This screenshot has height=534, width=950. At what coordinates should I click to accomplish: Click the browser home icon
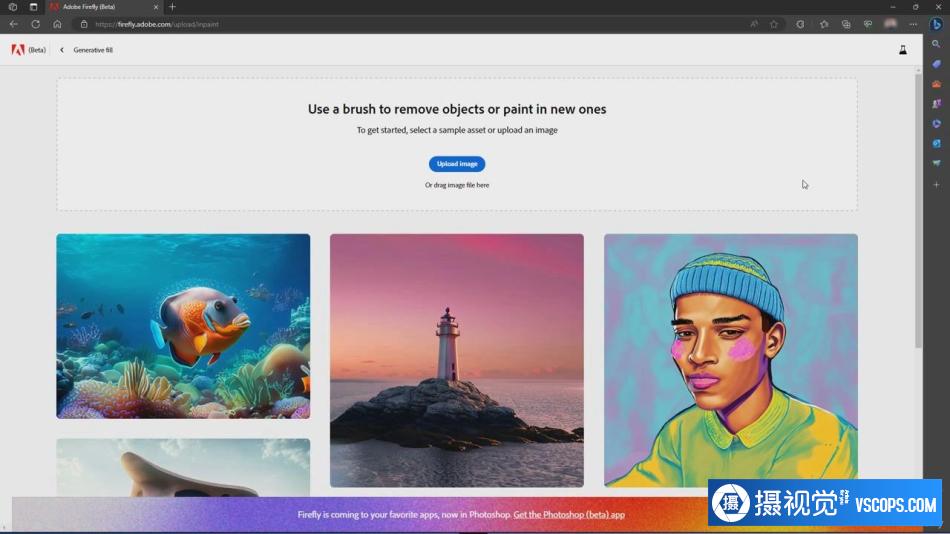[57, 24]
